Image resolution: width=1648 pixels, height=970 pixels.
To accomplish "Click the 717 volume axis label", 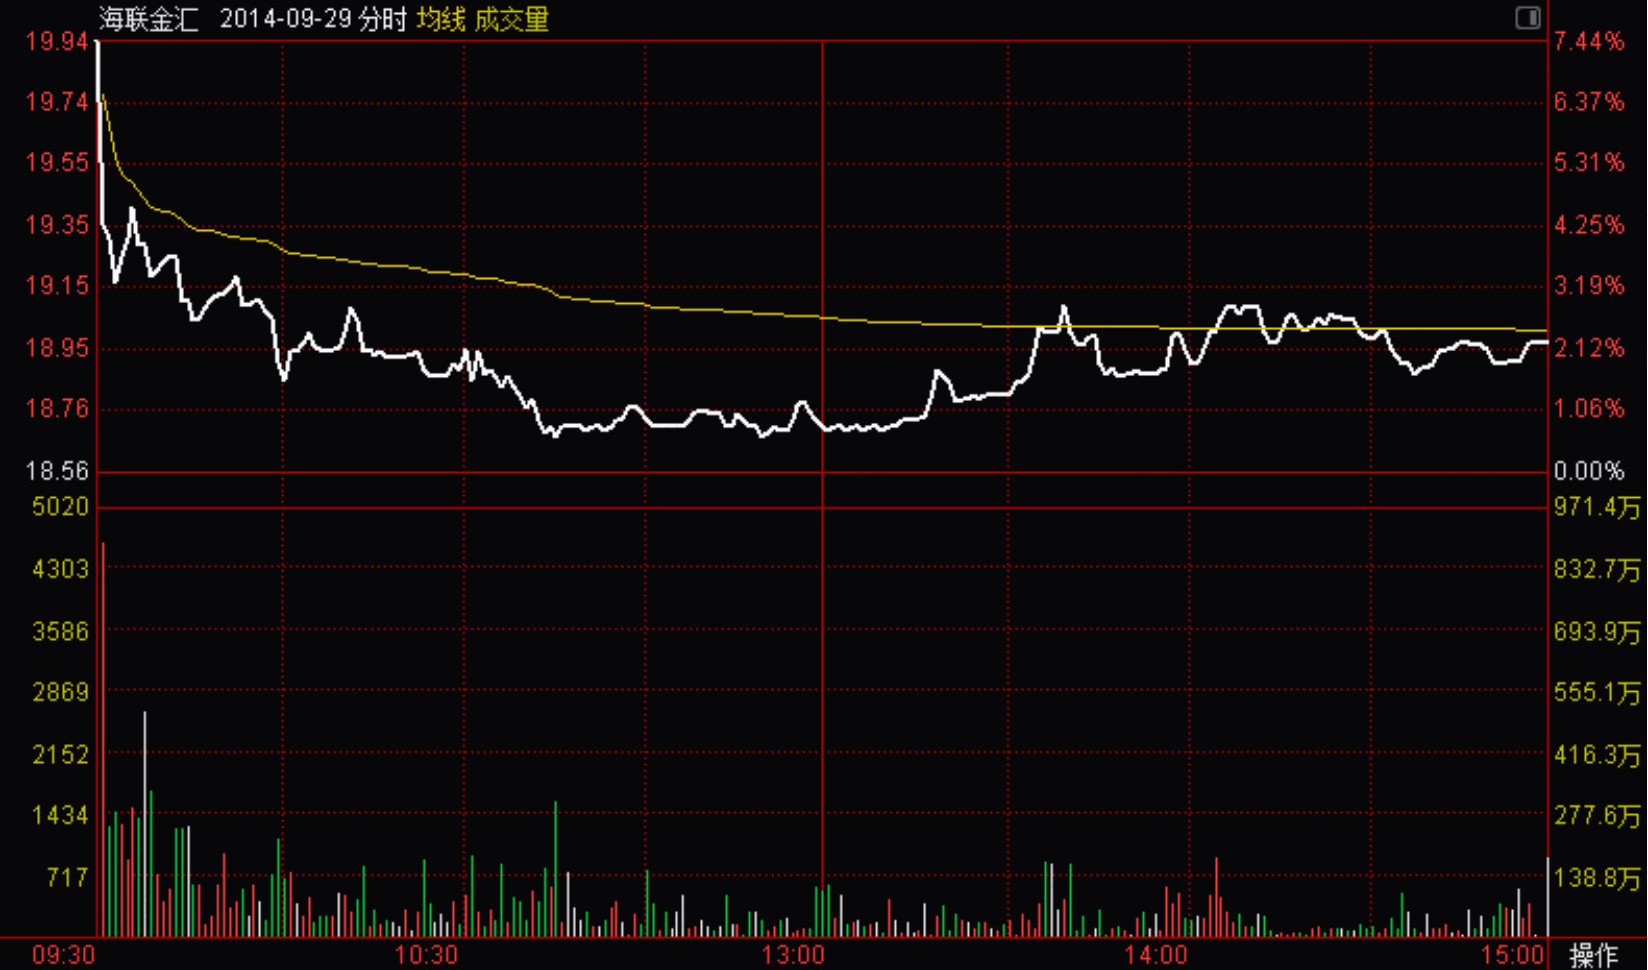I will coord(67,877).
